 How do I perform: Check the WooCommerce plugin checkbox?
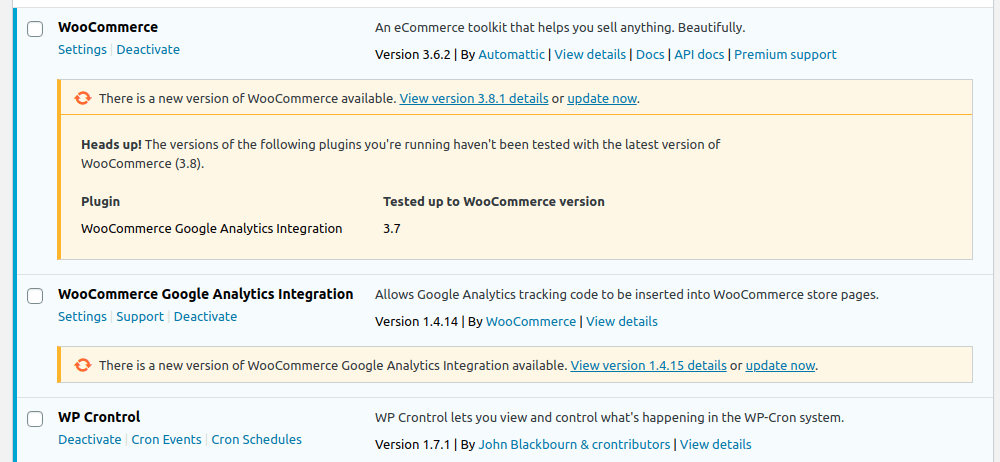click(35, 29)
